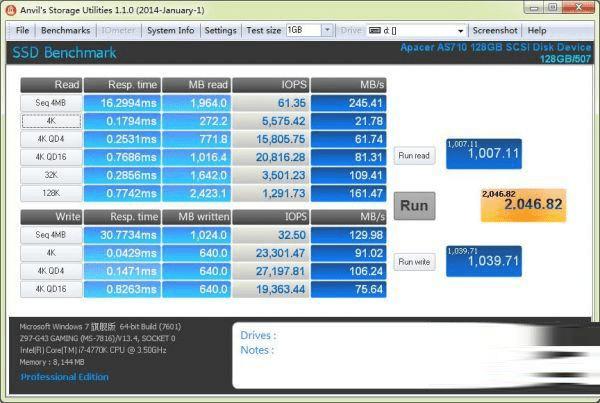600x403 pixels.
Task: Click the Apacer AS710 128GB device name
Action: pos(496,47)
